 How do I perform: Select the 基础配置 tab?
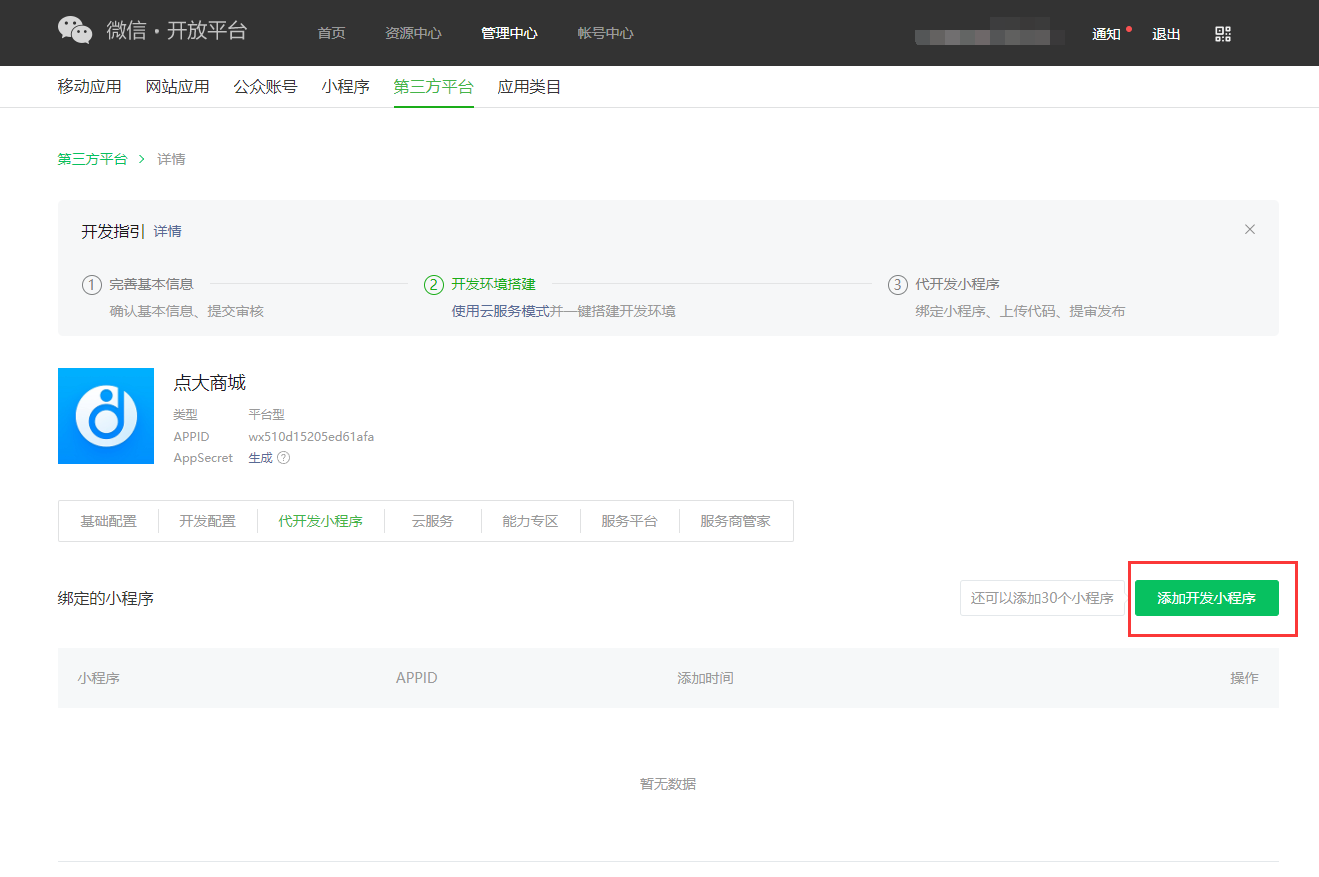coord(109,521)
